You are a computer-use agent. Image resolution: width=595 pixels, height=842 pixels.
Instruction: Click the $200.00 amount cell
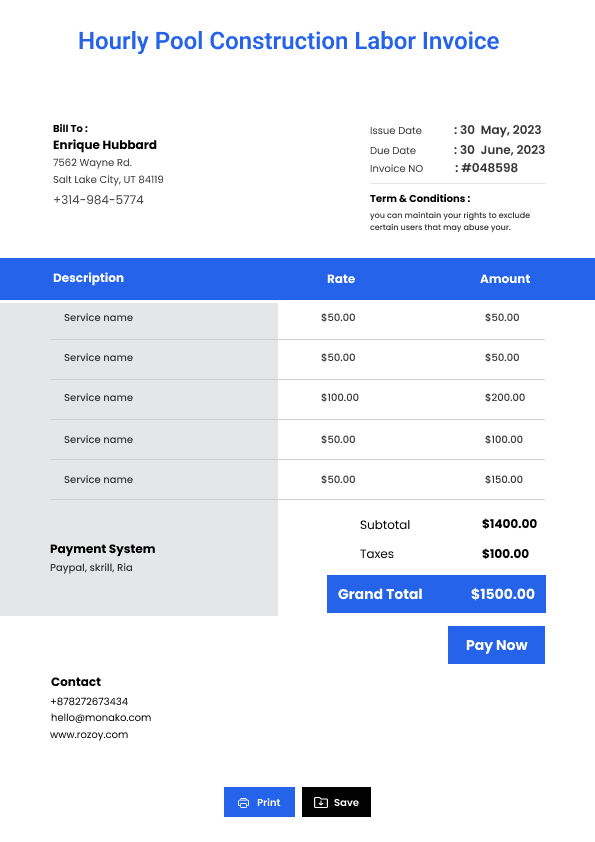tap(505, 397)
